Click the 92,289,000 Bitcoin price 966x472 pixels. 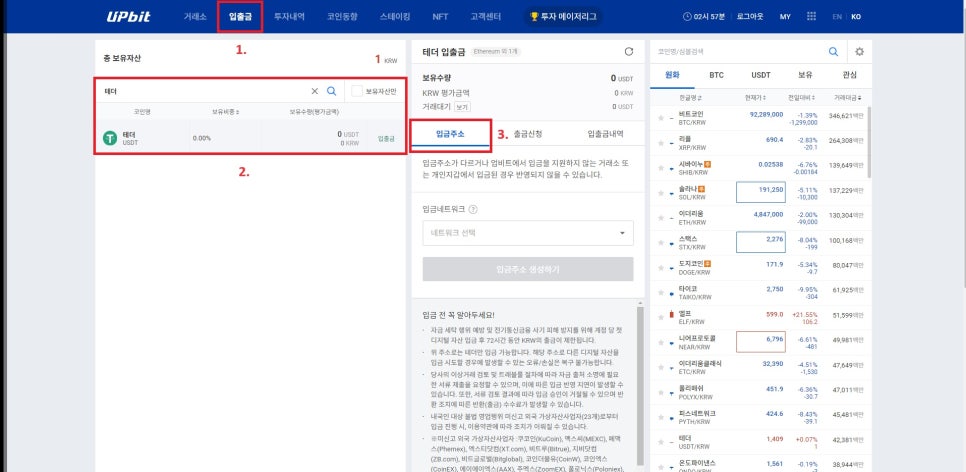(x=766, y=115)
